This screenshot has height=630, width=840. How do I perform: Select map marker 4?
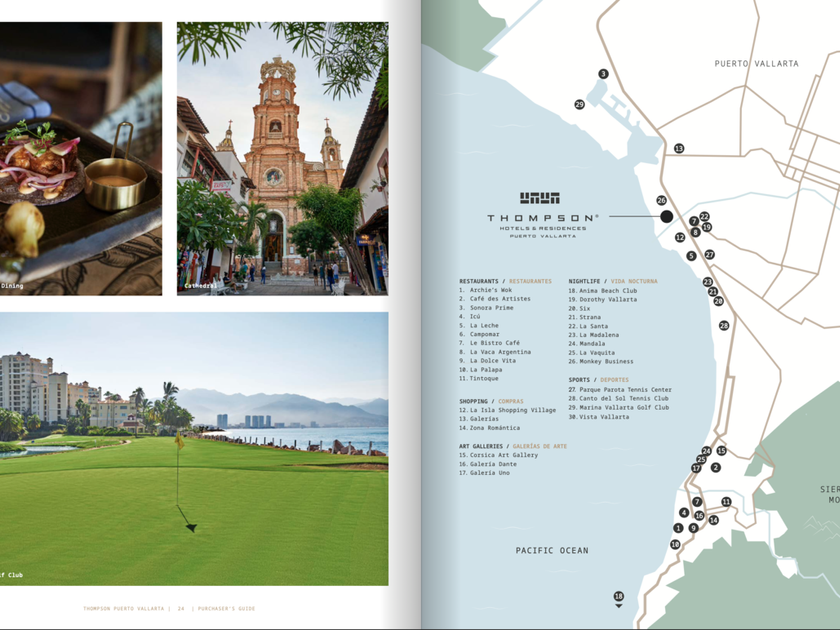[684, 513]
